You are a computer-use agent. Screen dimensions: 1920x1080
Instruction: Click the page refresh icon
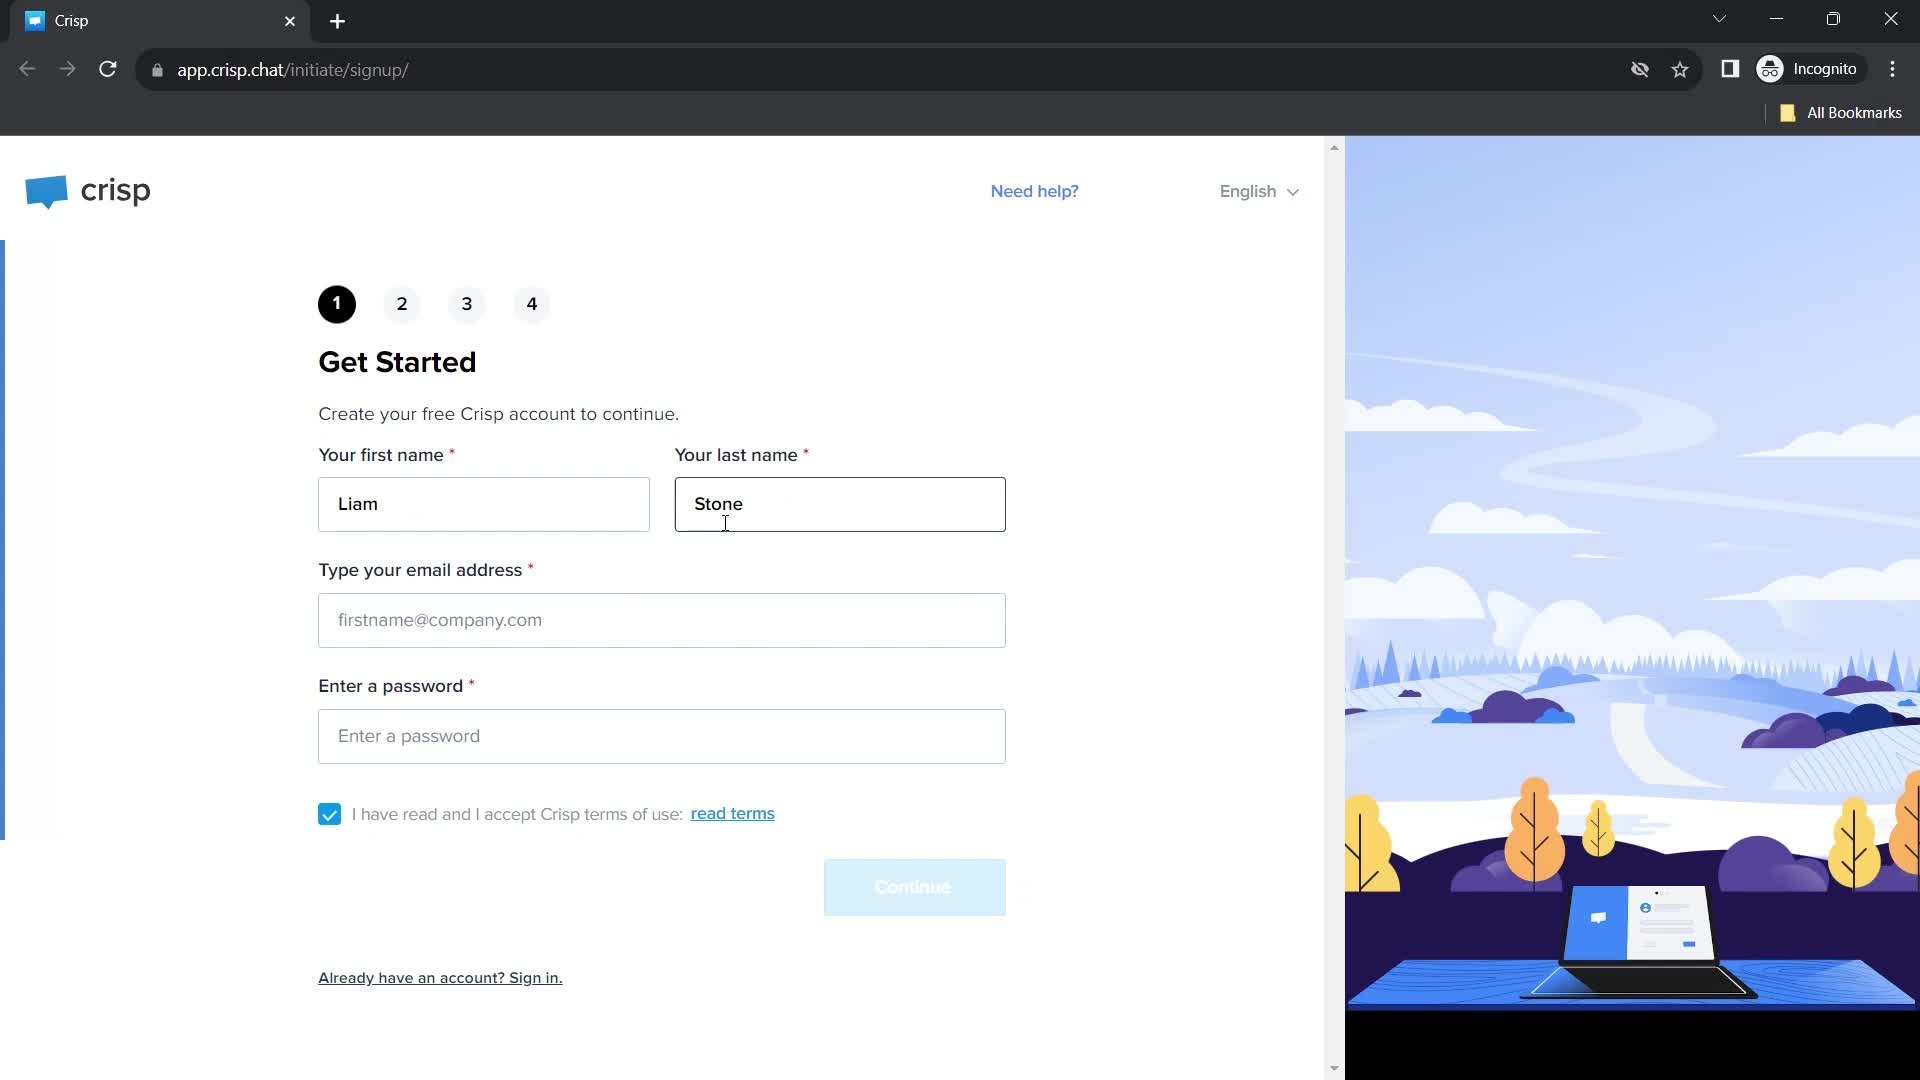[109, 70]
